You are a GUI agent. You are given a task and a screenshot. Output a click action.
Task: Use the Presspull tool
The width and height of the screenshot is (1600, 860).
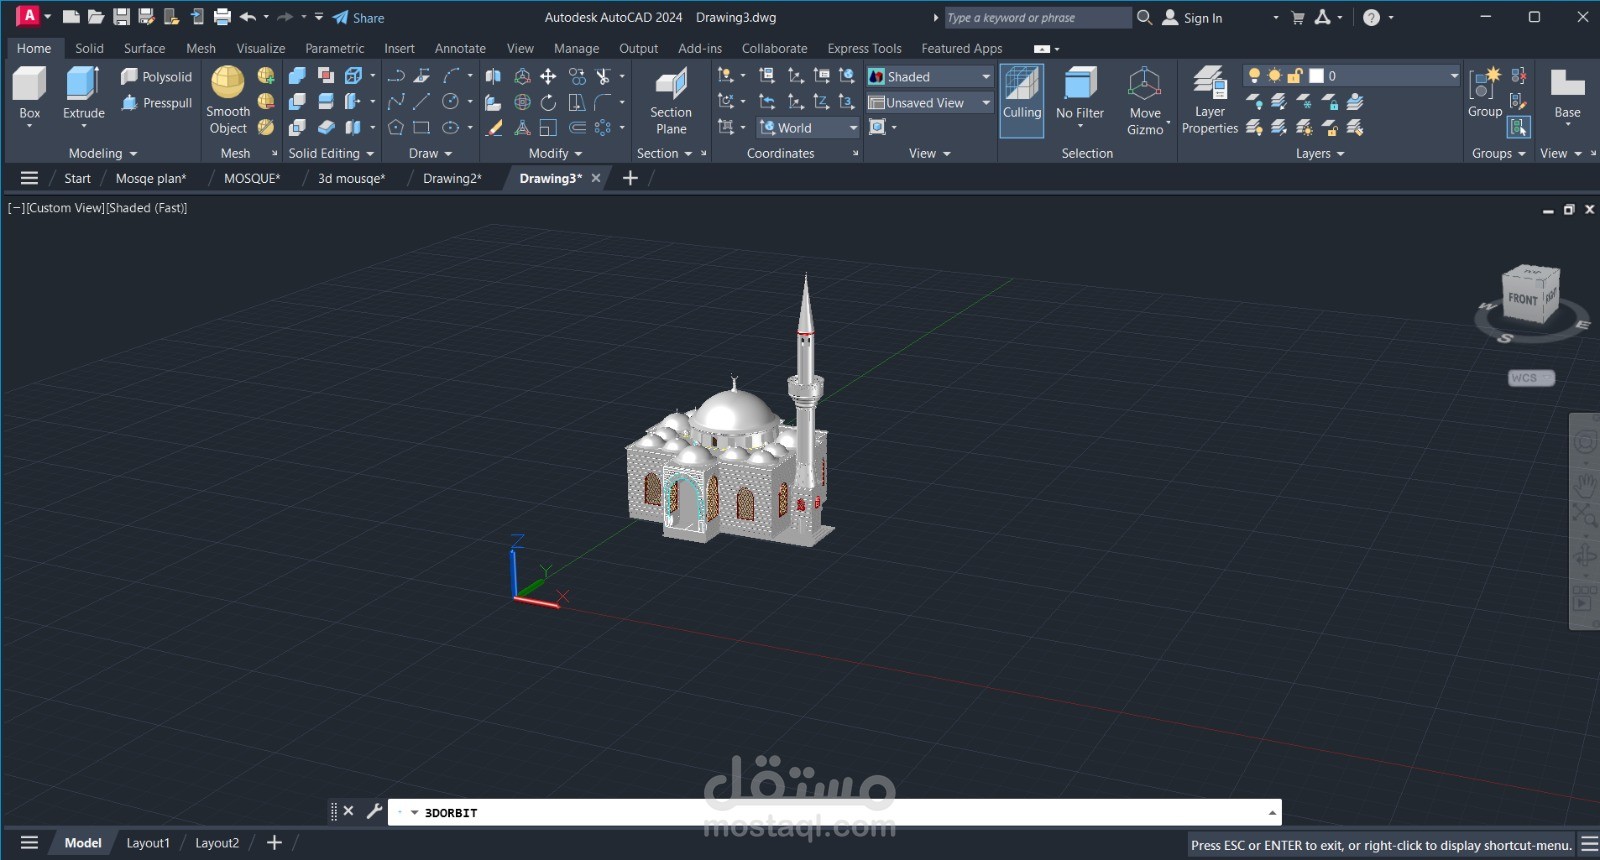point(156,102)
